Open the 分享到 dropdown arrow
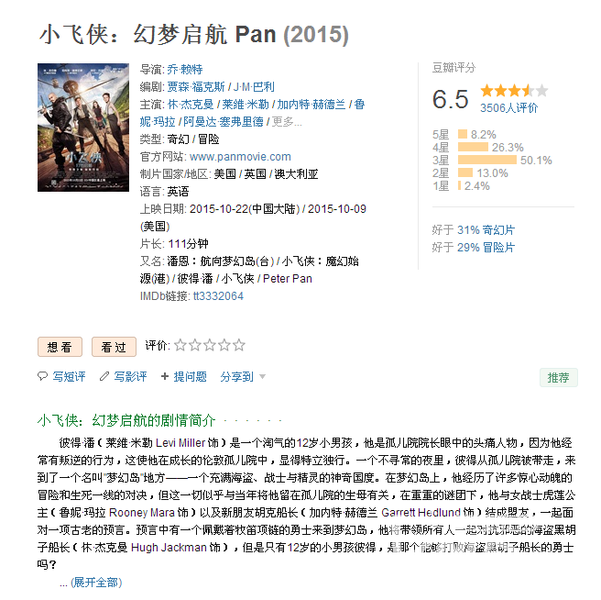Viewport: 601px width, 600px height. click(263, 376)
